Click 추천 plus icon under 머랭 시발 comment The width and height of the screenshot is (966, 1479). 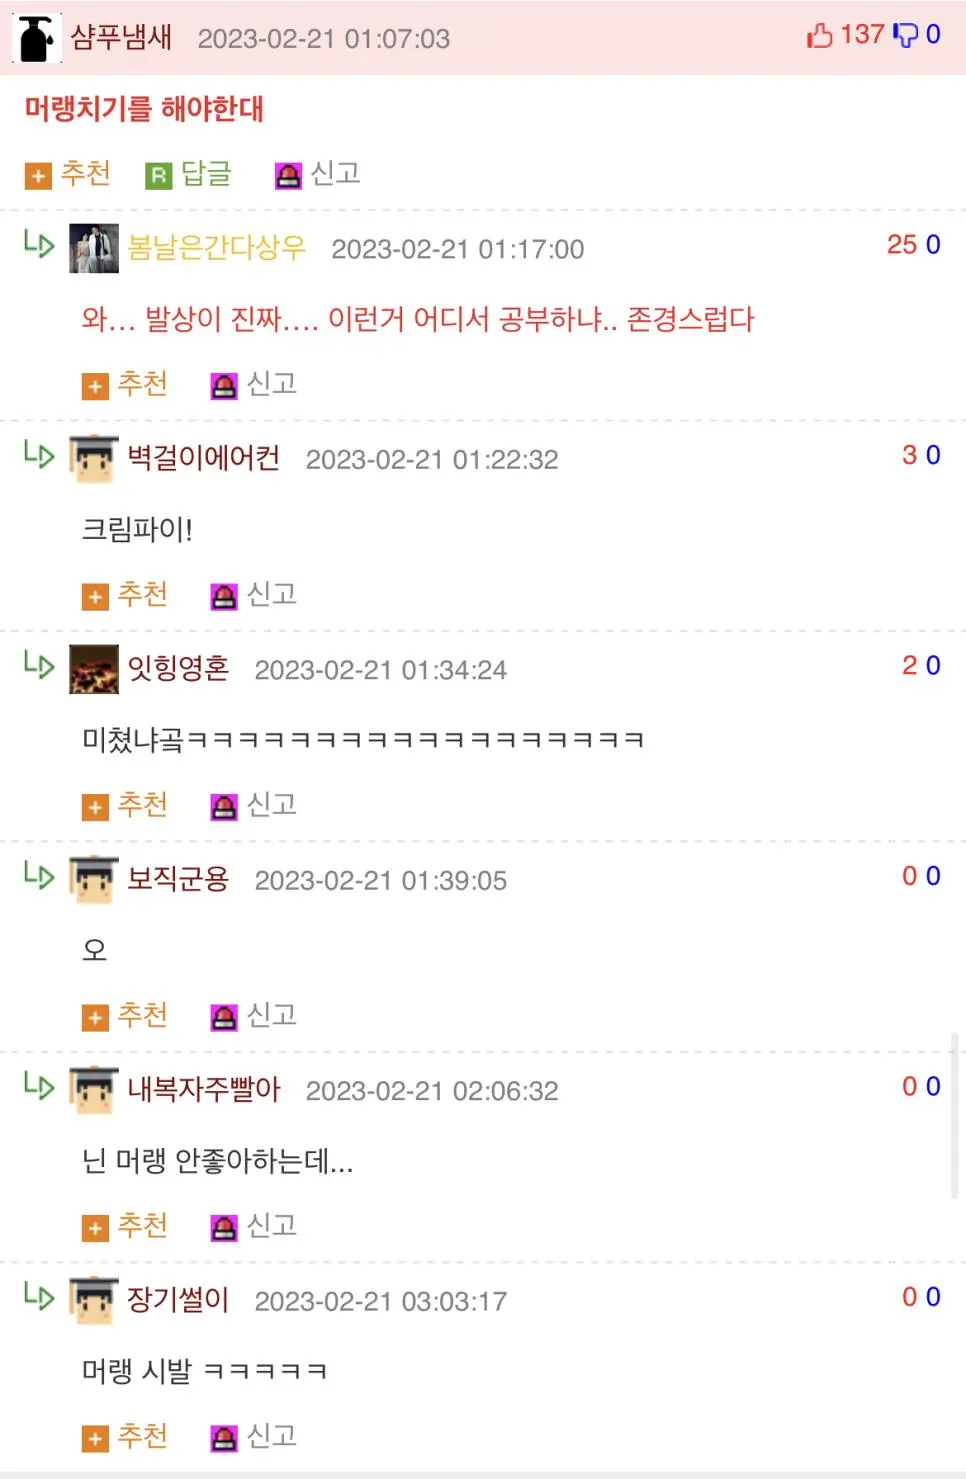[95, 1439]
